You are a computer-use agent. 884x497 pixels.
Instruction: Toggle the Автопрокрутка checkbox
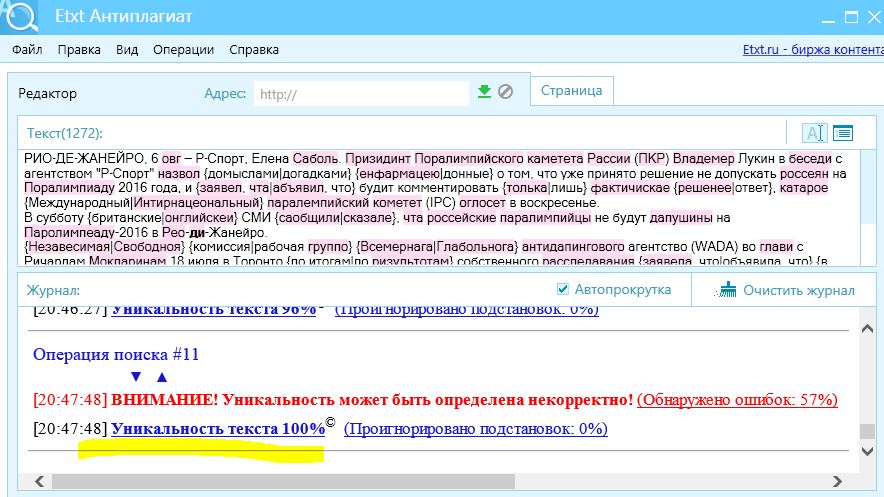563,289
